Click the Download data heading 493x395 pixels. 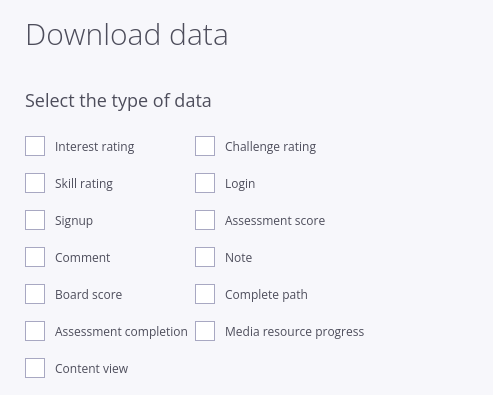click(x=127, y=35)
